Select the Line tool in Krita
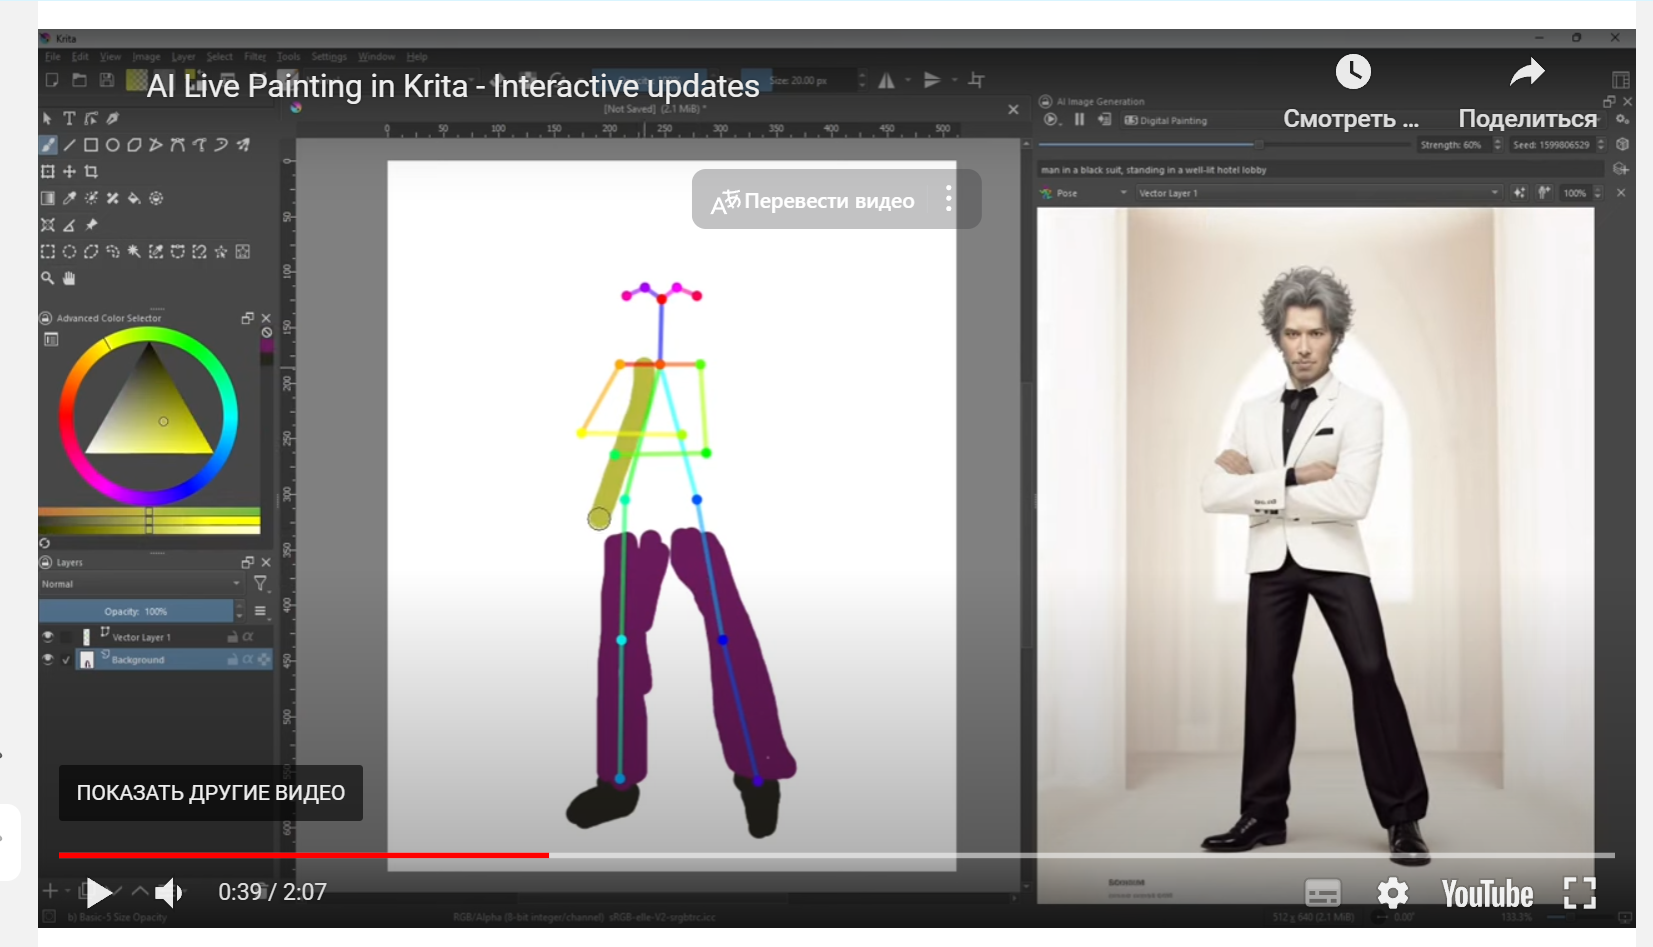The width and height of the screenshot is (1653, 947). point(69,145)
